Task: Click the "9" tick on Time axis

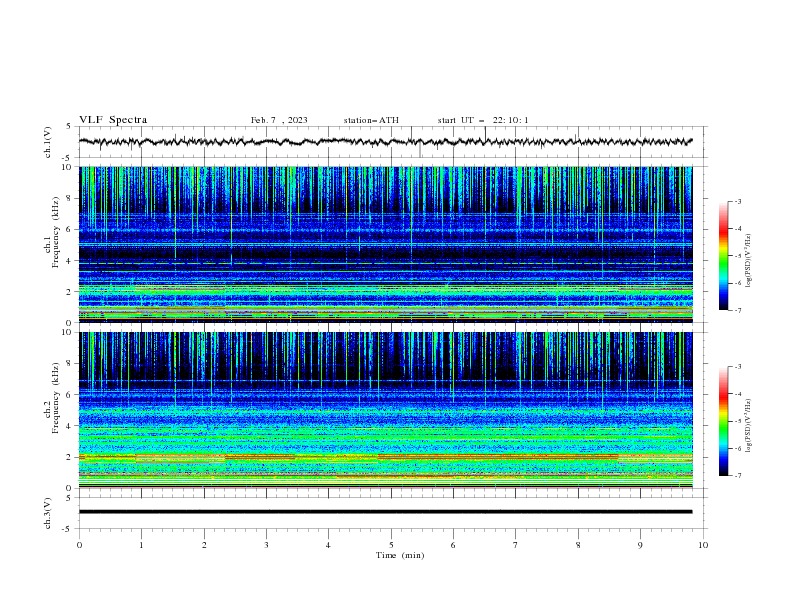Action: pyautogui.click(x=640, y=545)
